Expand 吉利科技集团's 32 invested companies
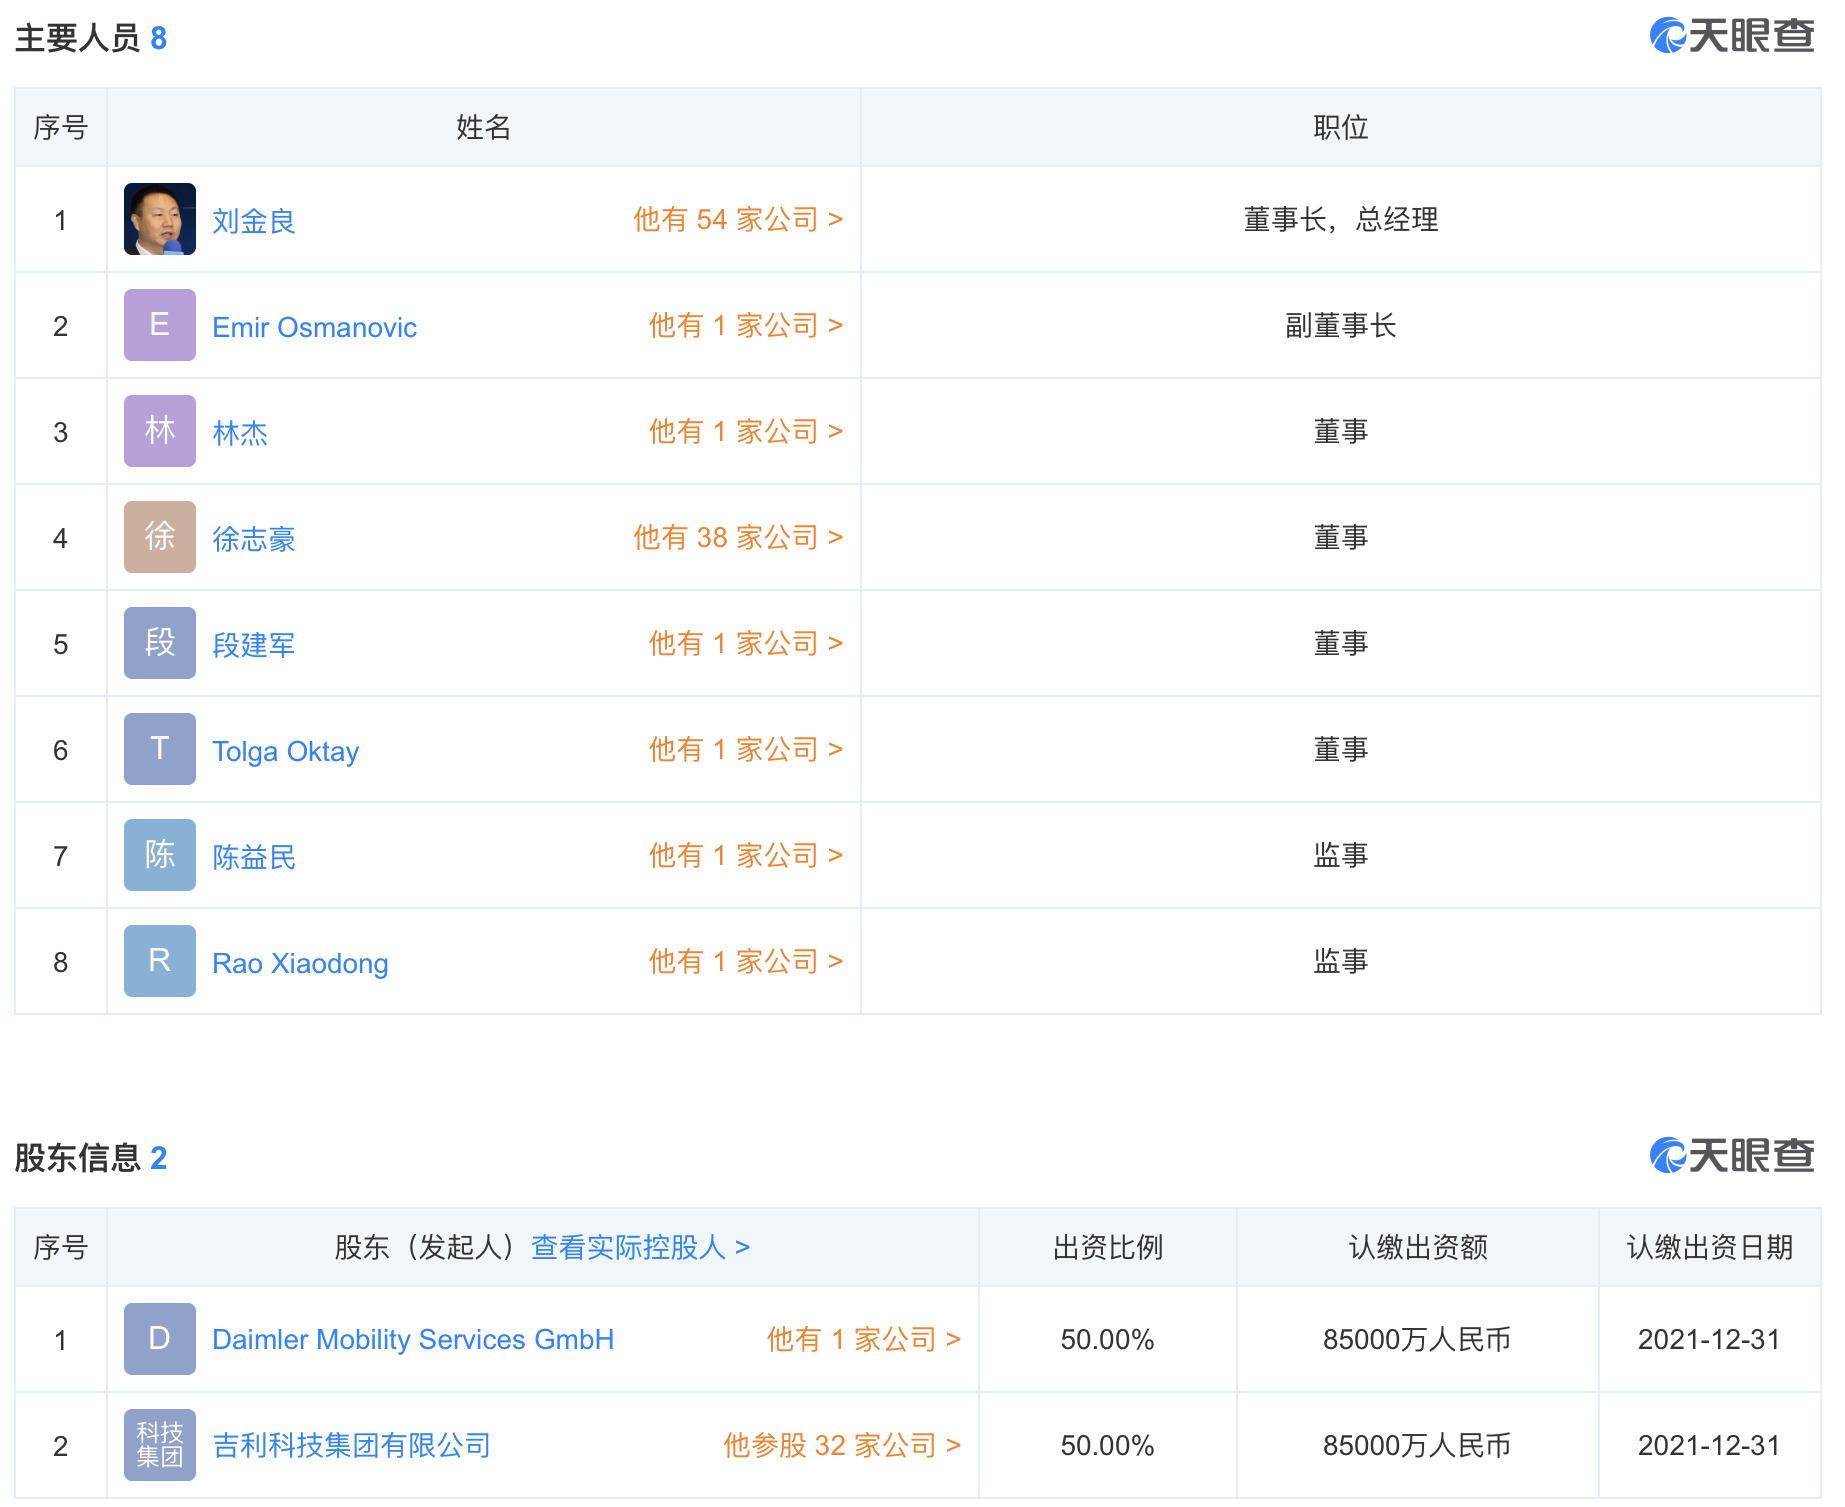The width and height of the screenshot is (1845, 1507). [x=841, y=1446]
